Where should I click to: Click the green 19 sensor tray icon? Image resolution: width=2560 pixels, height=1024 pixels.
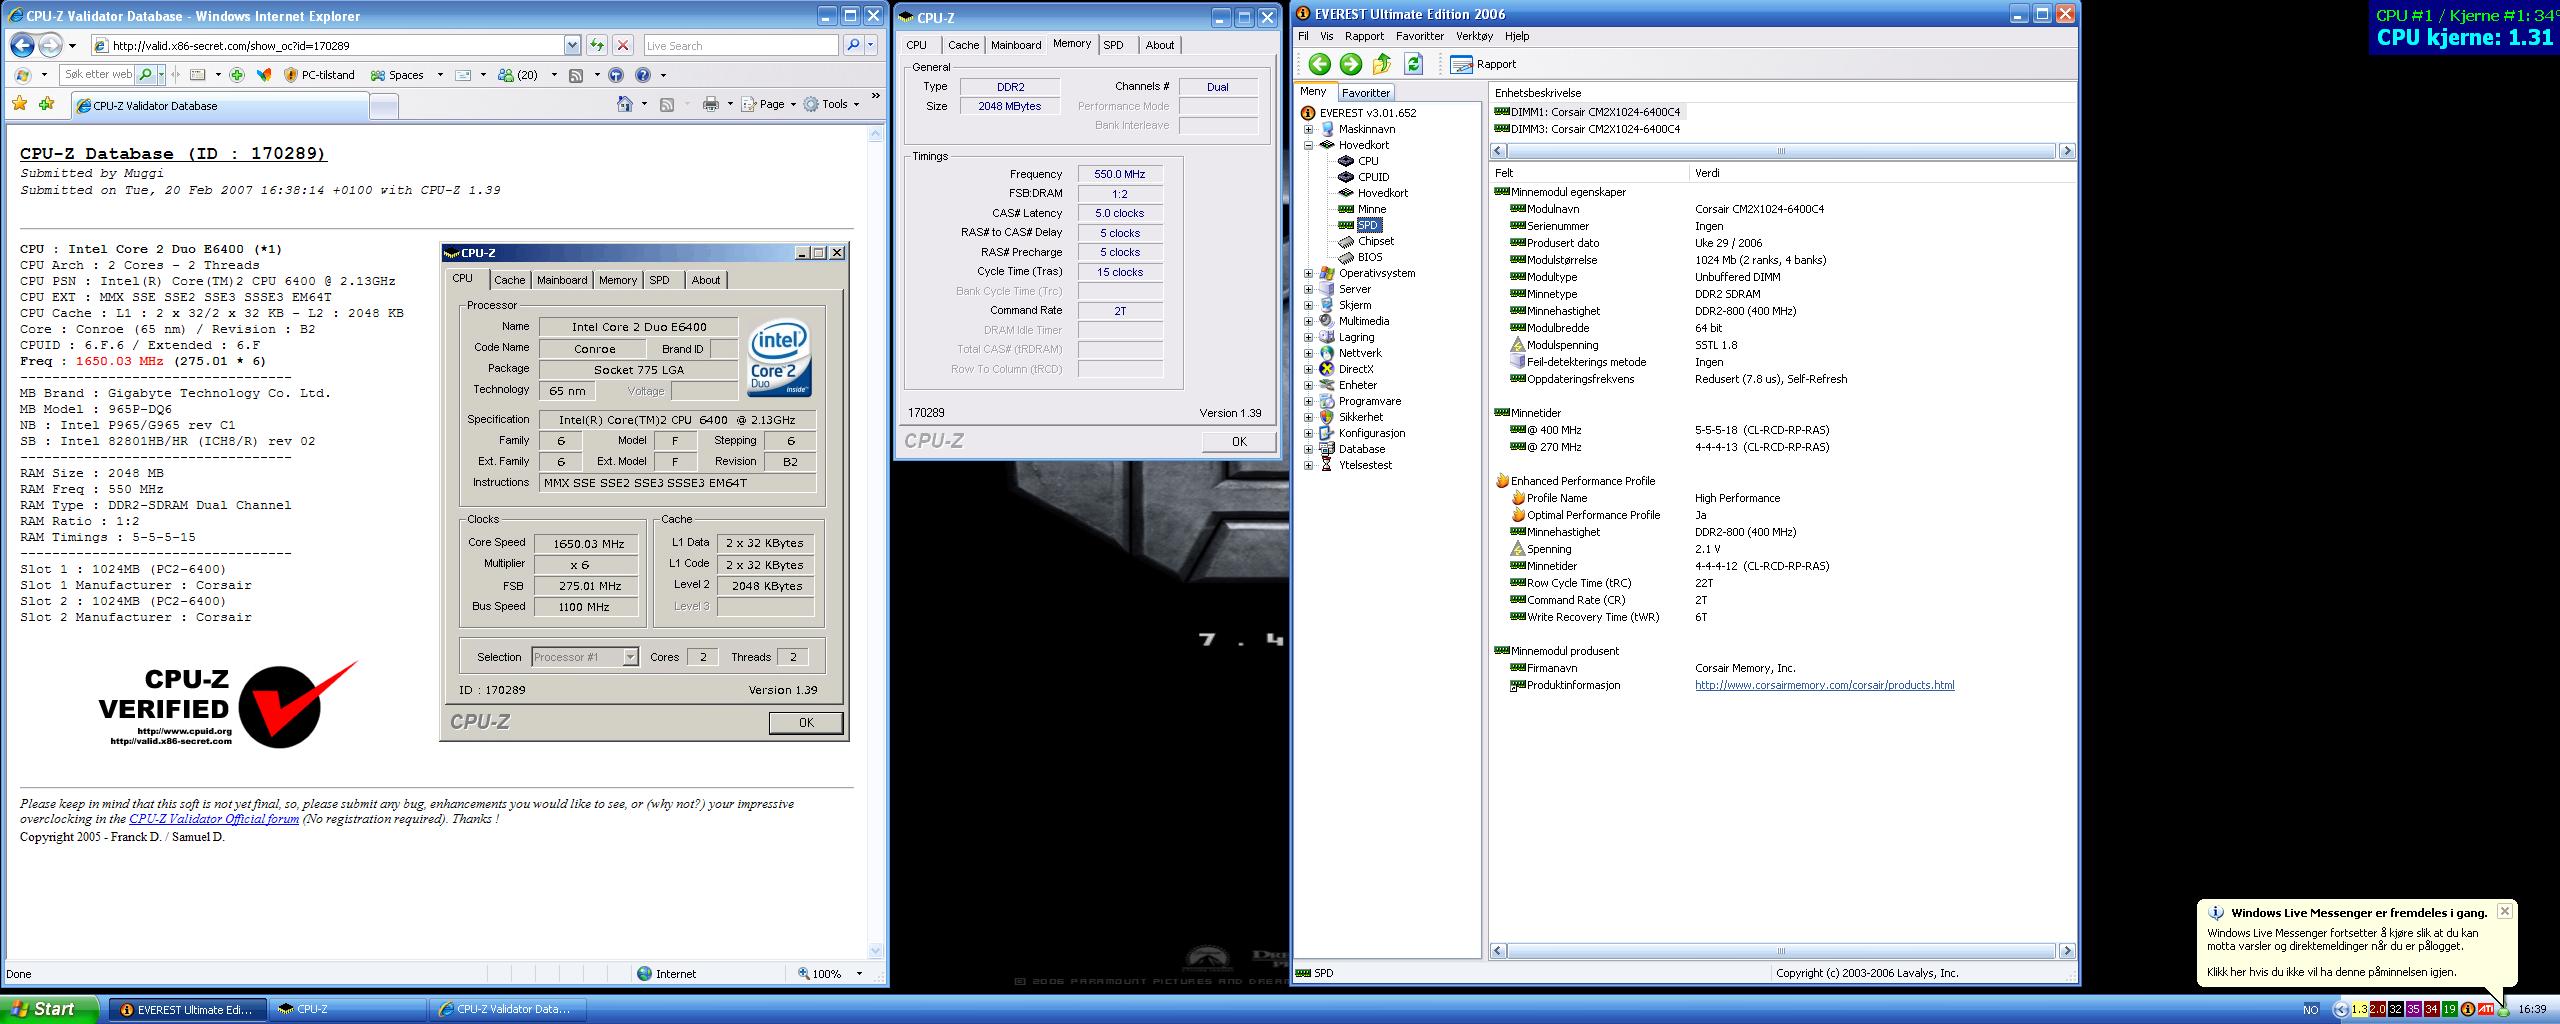[2449, 1009]
